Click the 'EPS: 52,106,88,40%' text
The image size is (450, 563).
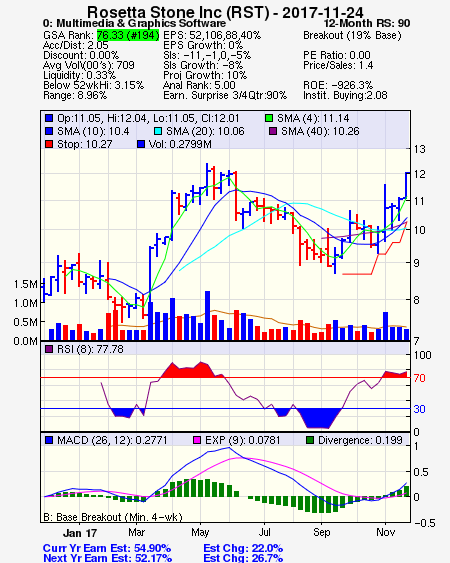click(212, 35)
